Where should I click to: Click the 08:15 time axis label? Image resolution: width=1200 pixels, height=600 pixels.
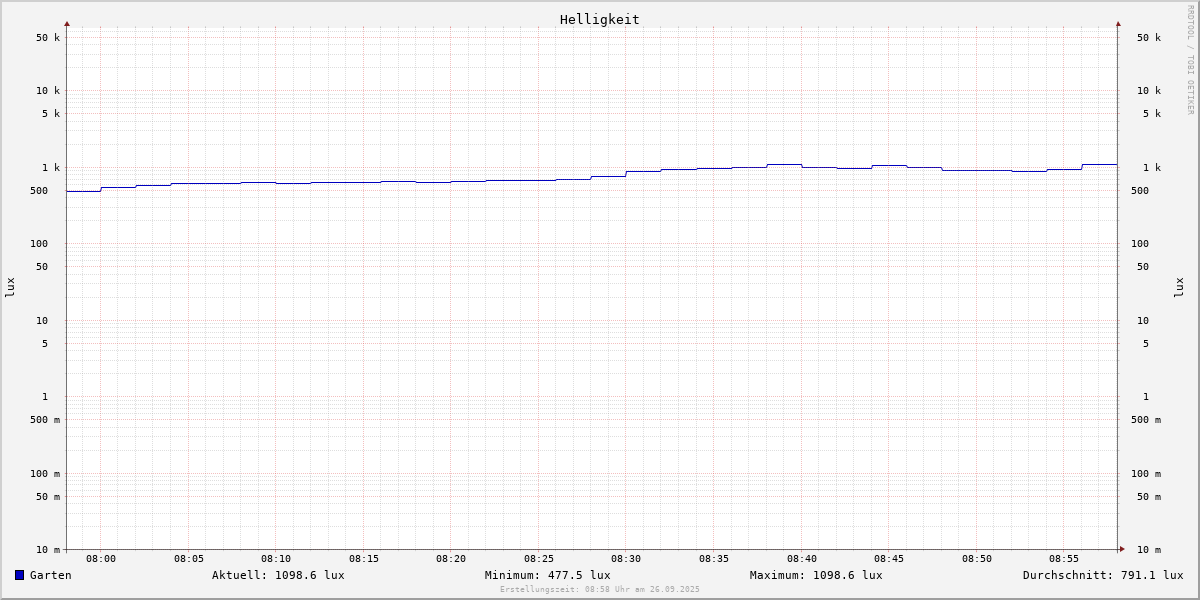click(364, 559)
